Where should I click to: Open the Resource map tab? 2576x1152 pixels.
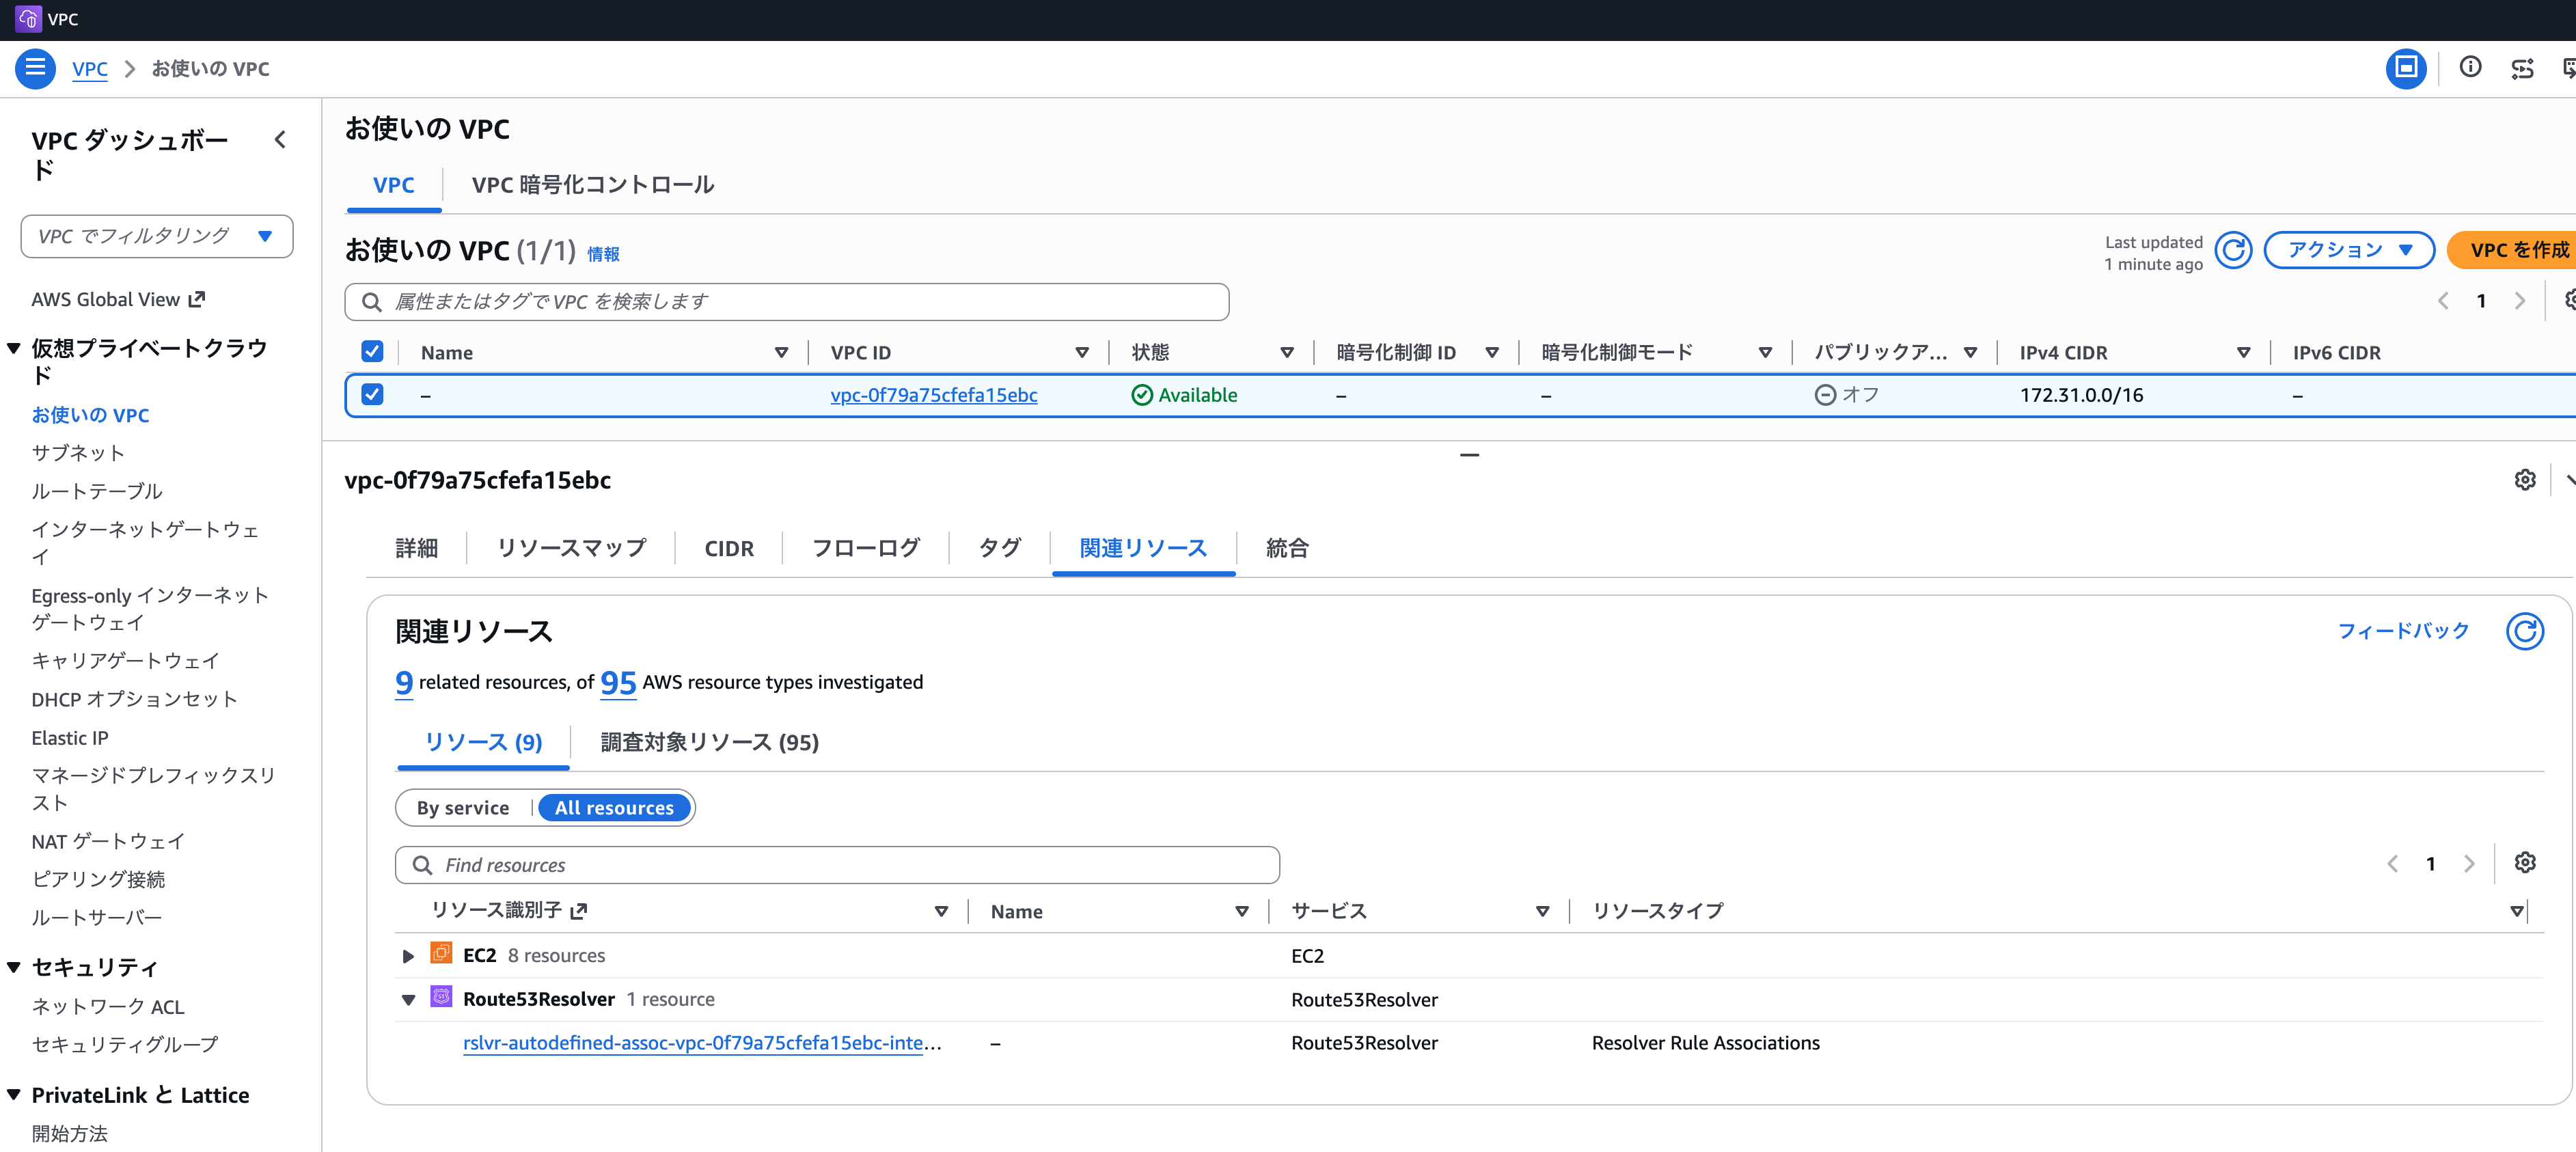coord(572,548)
